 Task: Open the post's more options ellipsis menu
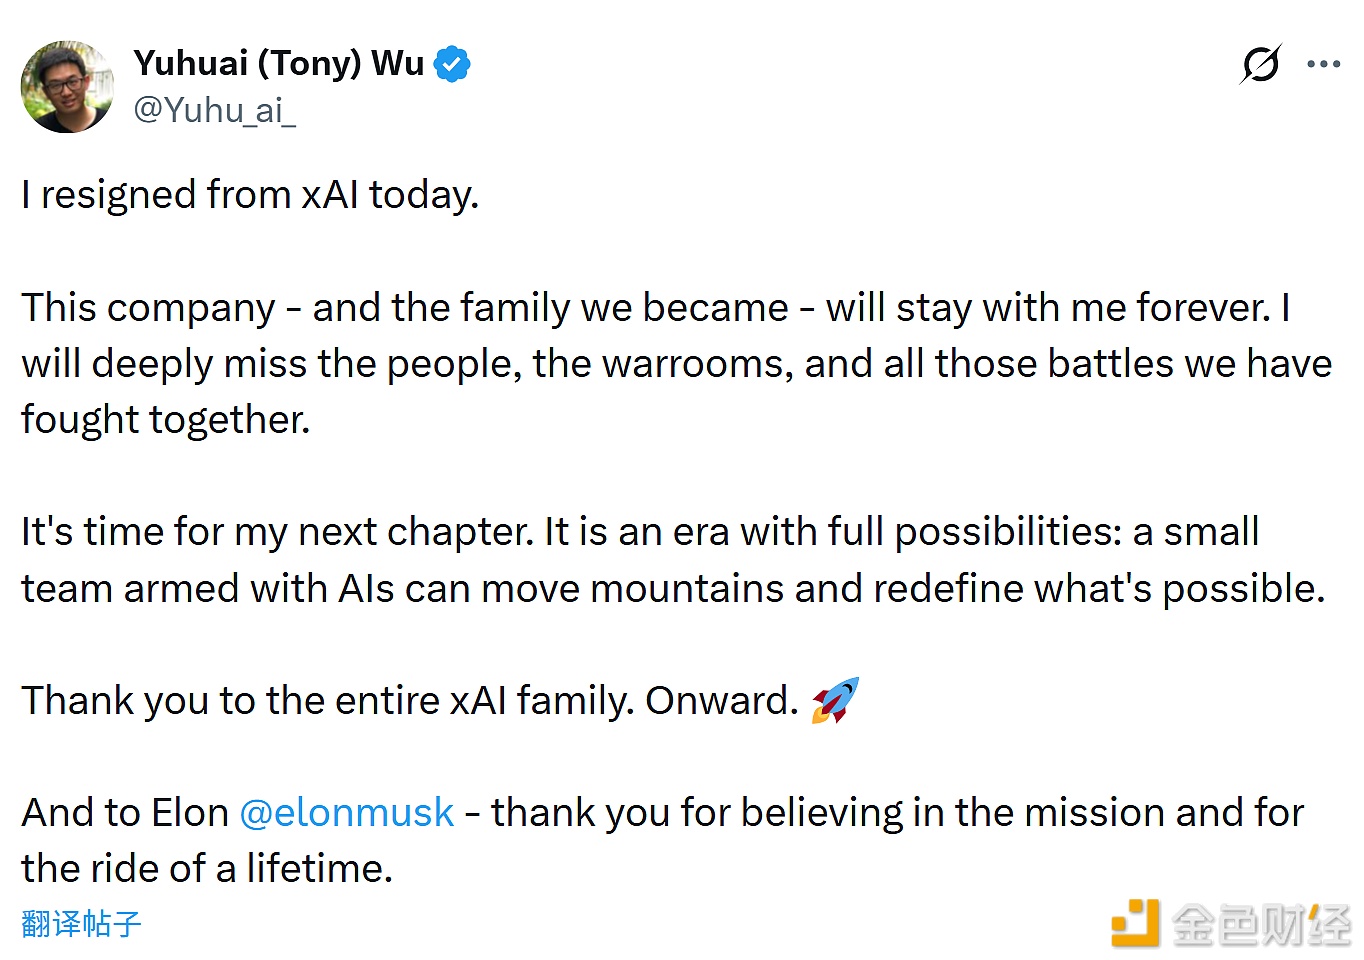point(1323,63)
